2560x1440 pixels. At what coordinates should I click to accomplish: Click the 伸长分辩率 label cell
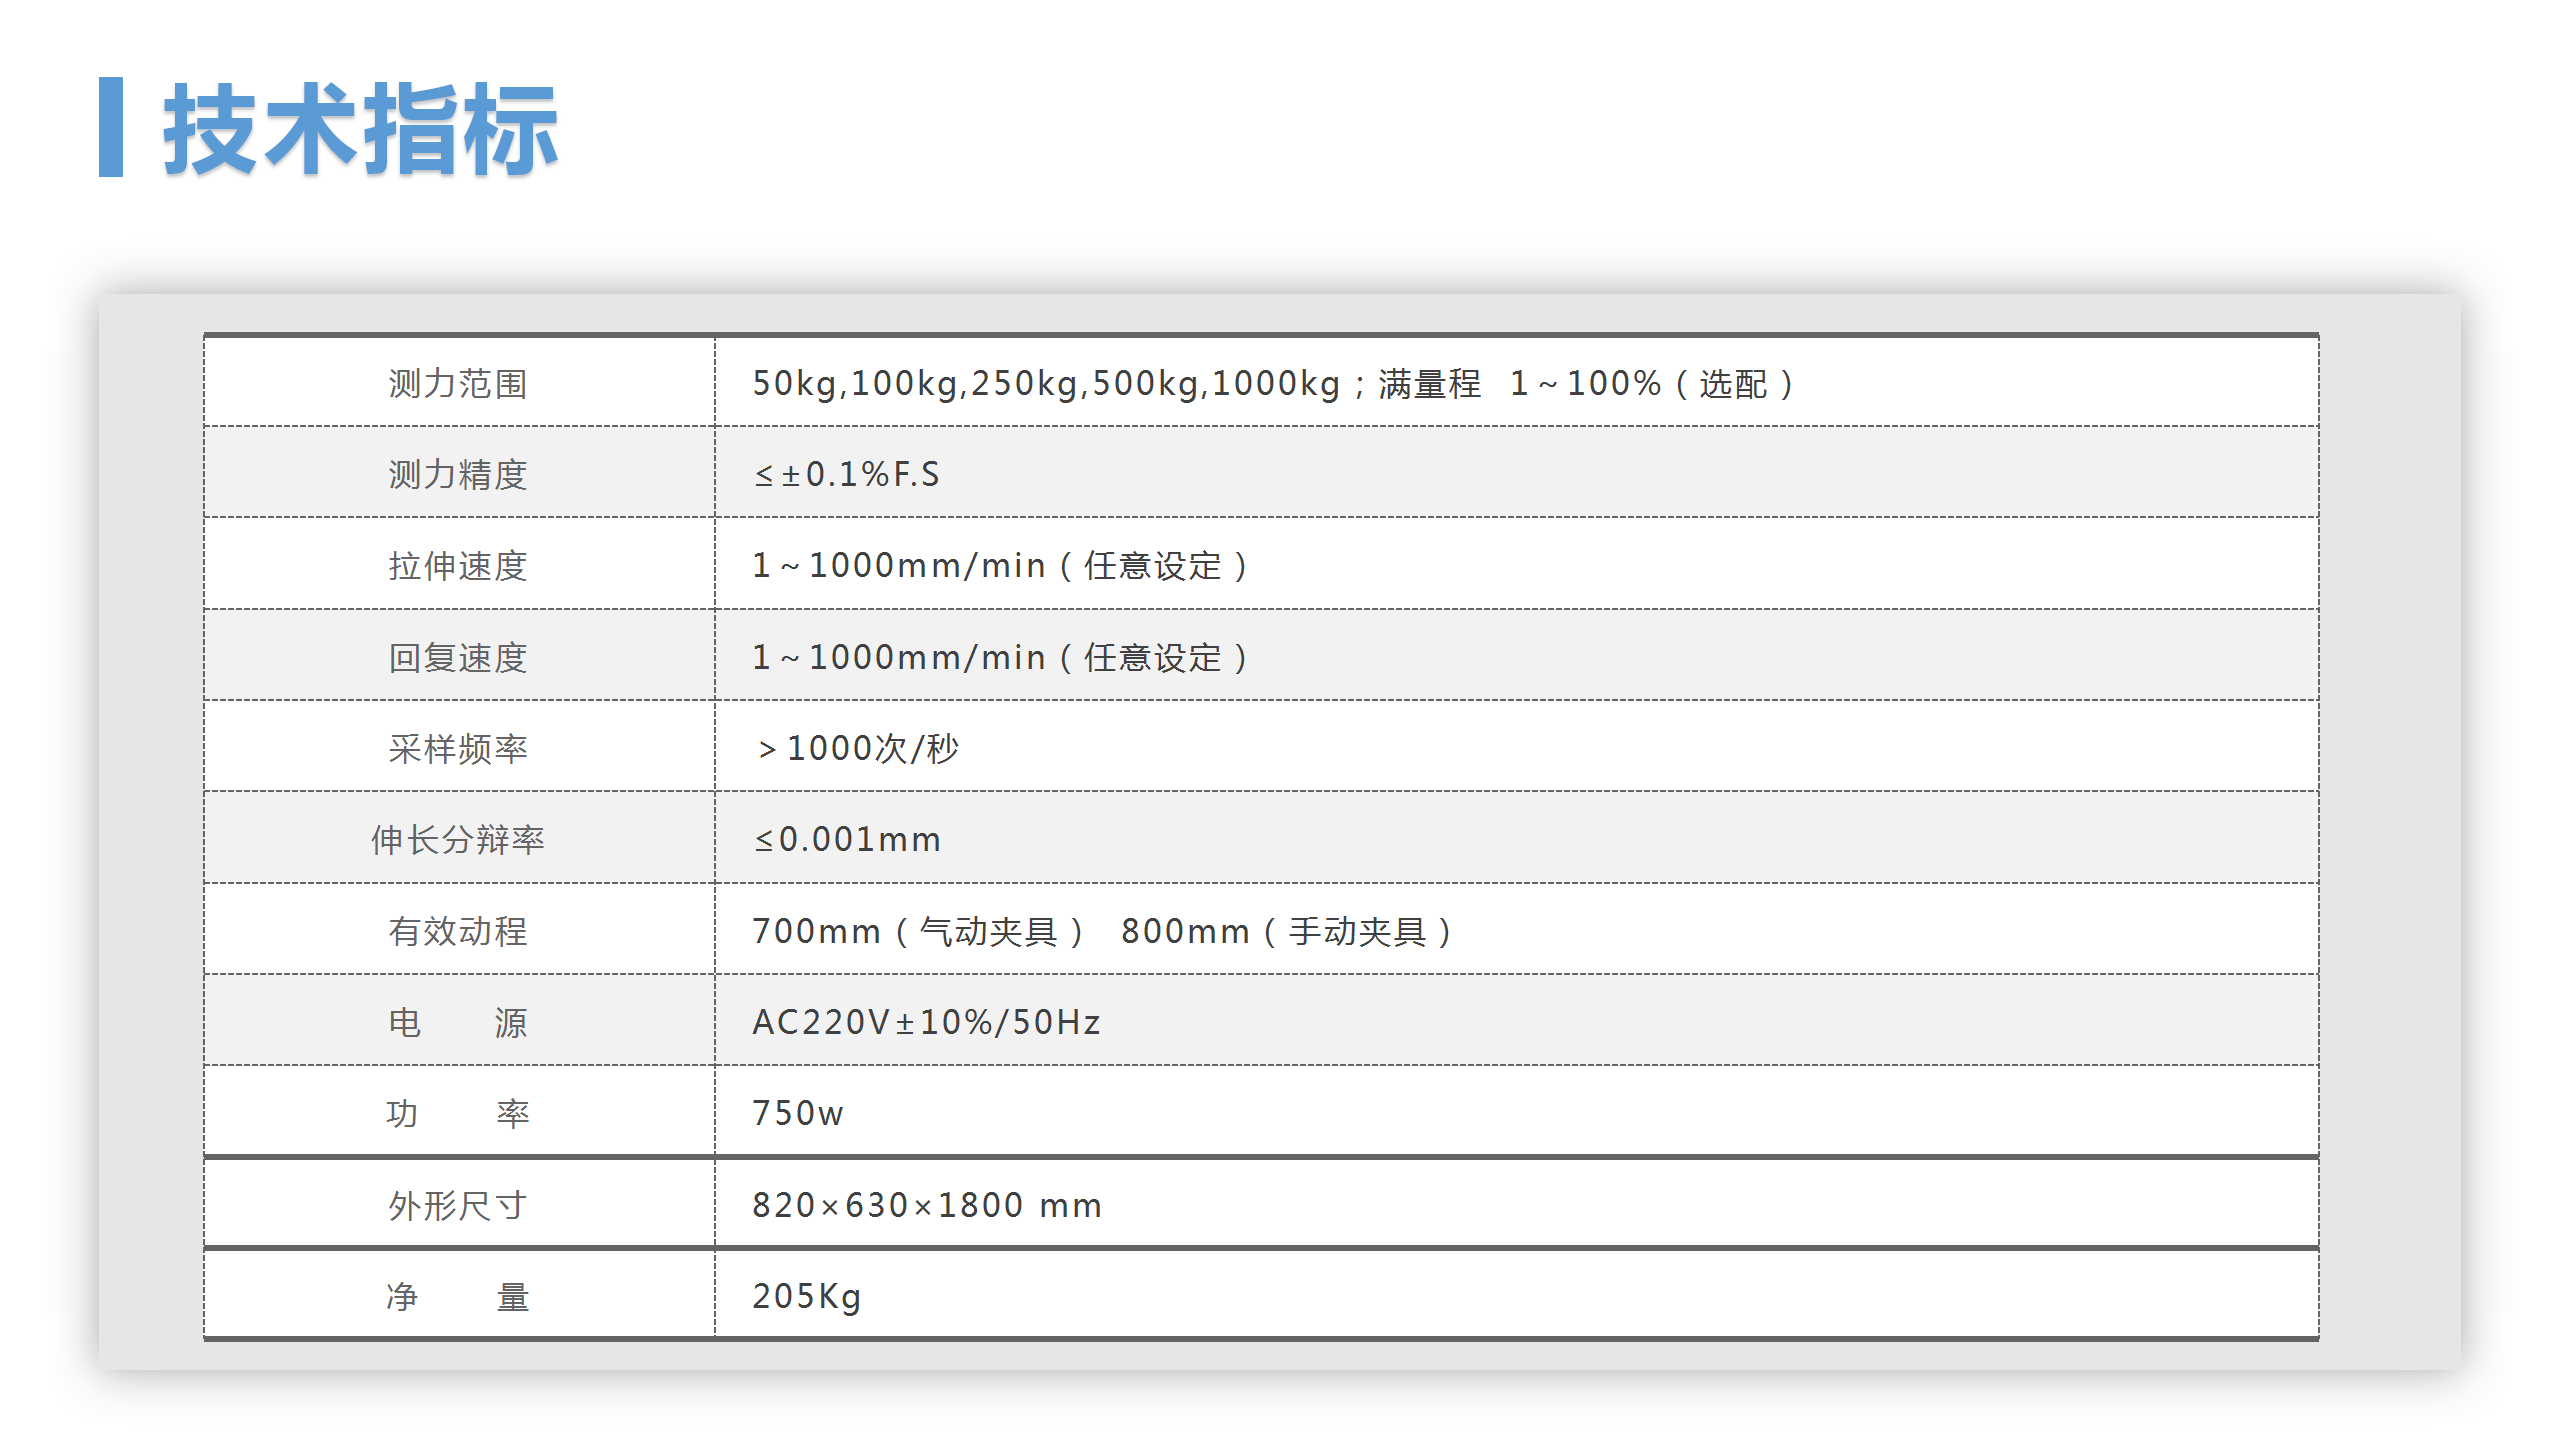458,839
